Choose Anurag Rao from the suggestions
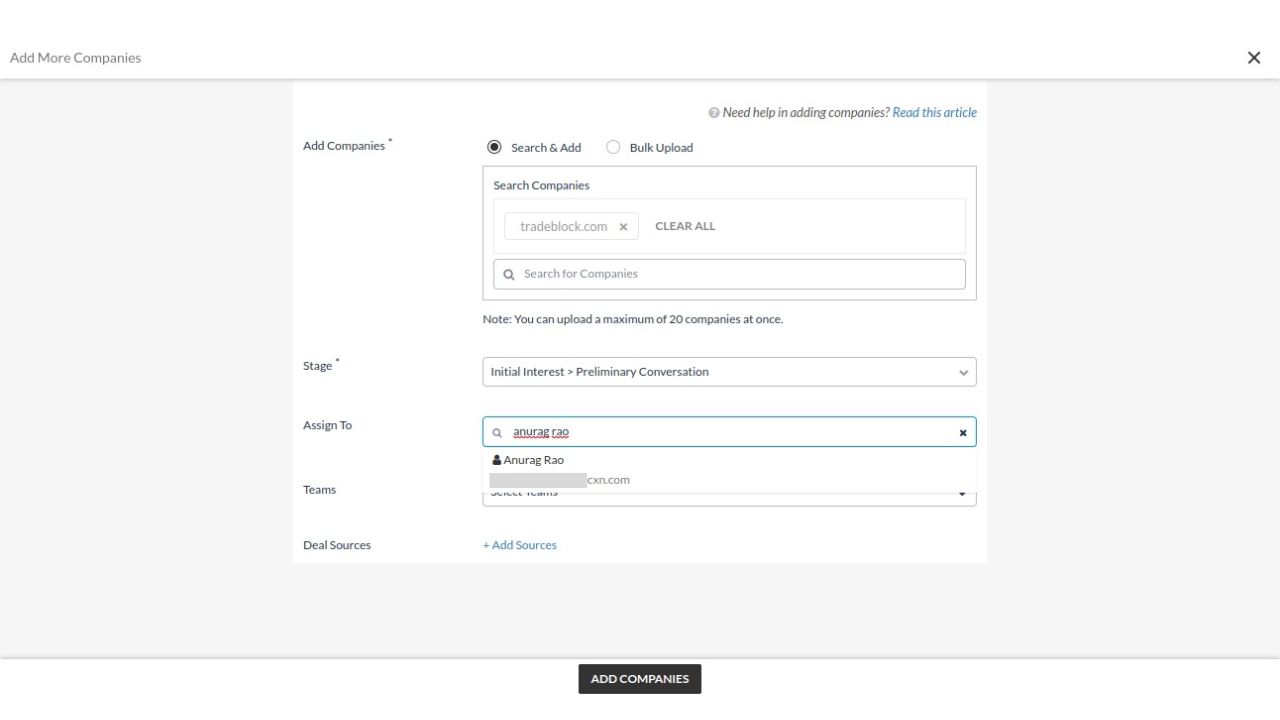This screenshot has width=1280, height=720. tap(534, 460)
